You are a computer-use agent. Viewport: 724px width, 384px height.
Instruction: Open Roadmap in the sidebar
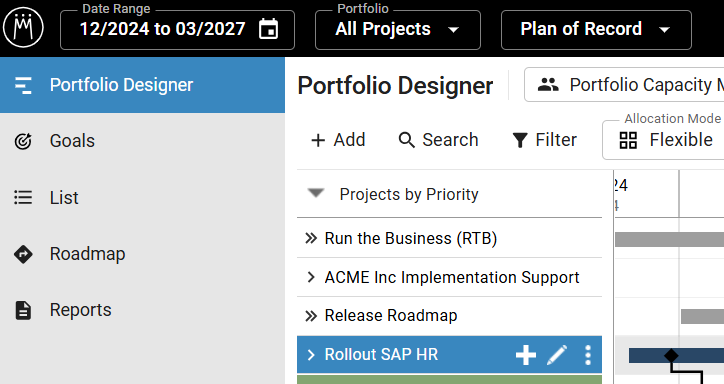click(x=142, y=254)
